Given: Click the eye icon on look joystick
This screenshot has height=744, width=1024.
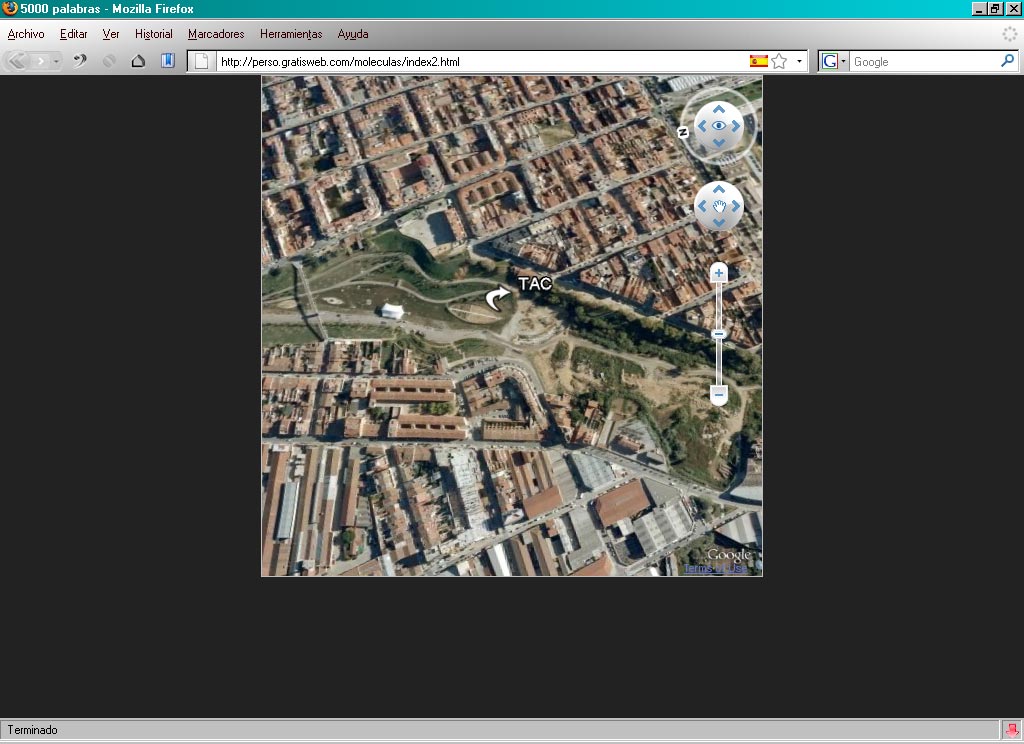Looking at the screenshot, I should click(718, 125).
